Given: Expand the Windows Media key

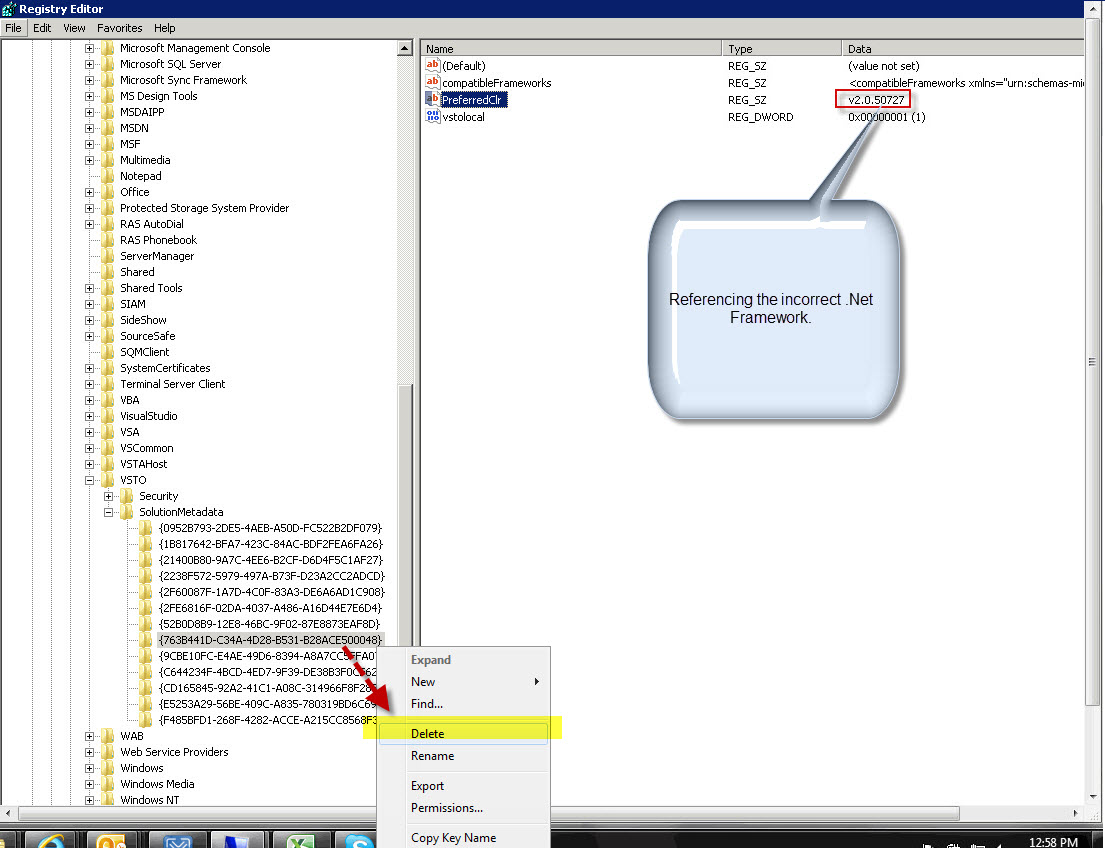Looking at the screenshot, I should [89, 785].
